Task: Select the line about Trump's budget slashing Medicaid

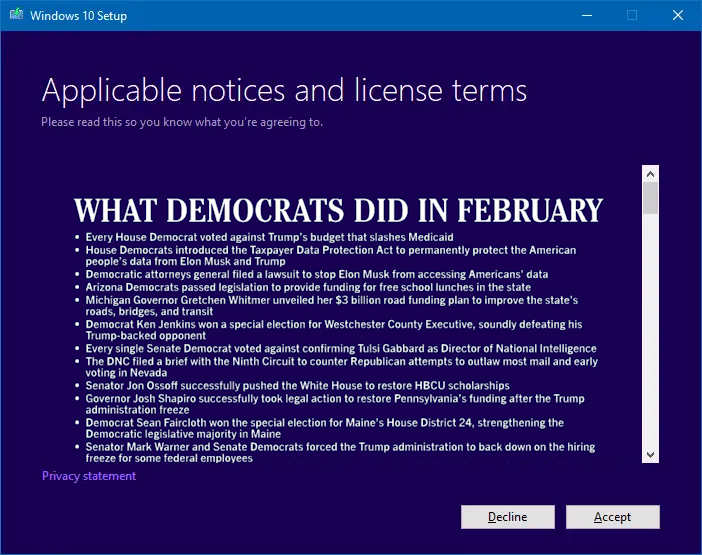Action: tap(269, 237)
